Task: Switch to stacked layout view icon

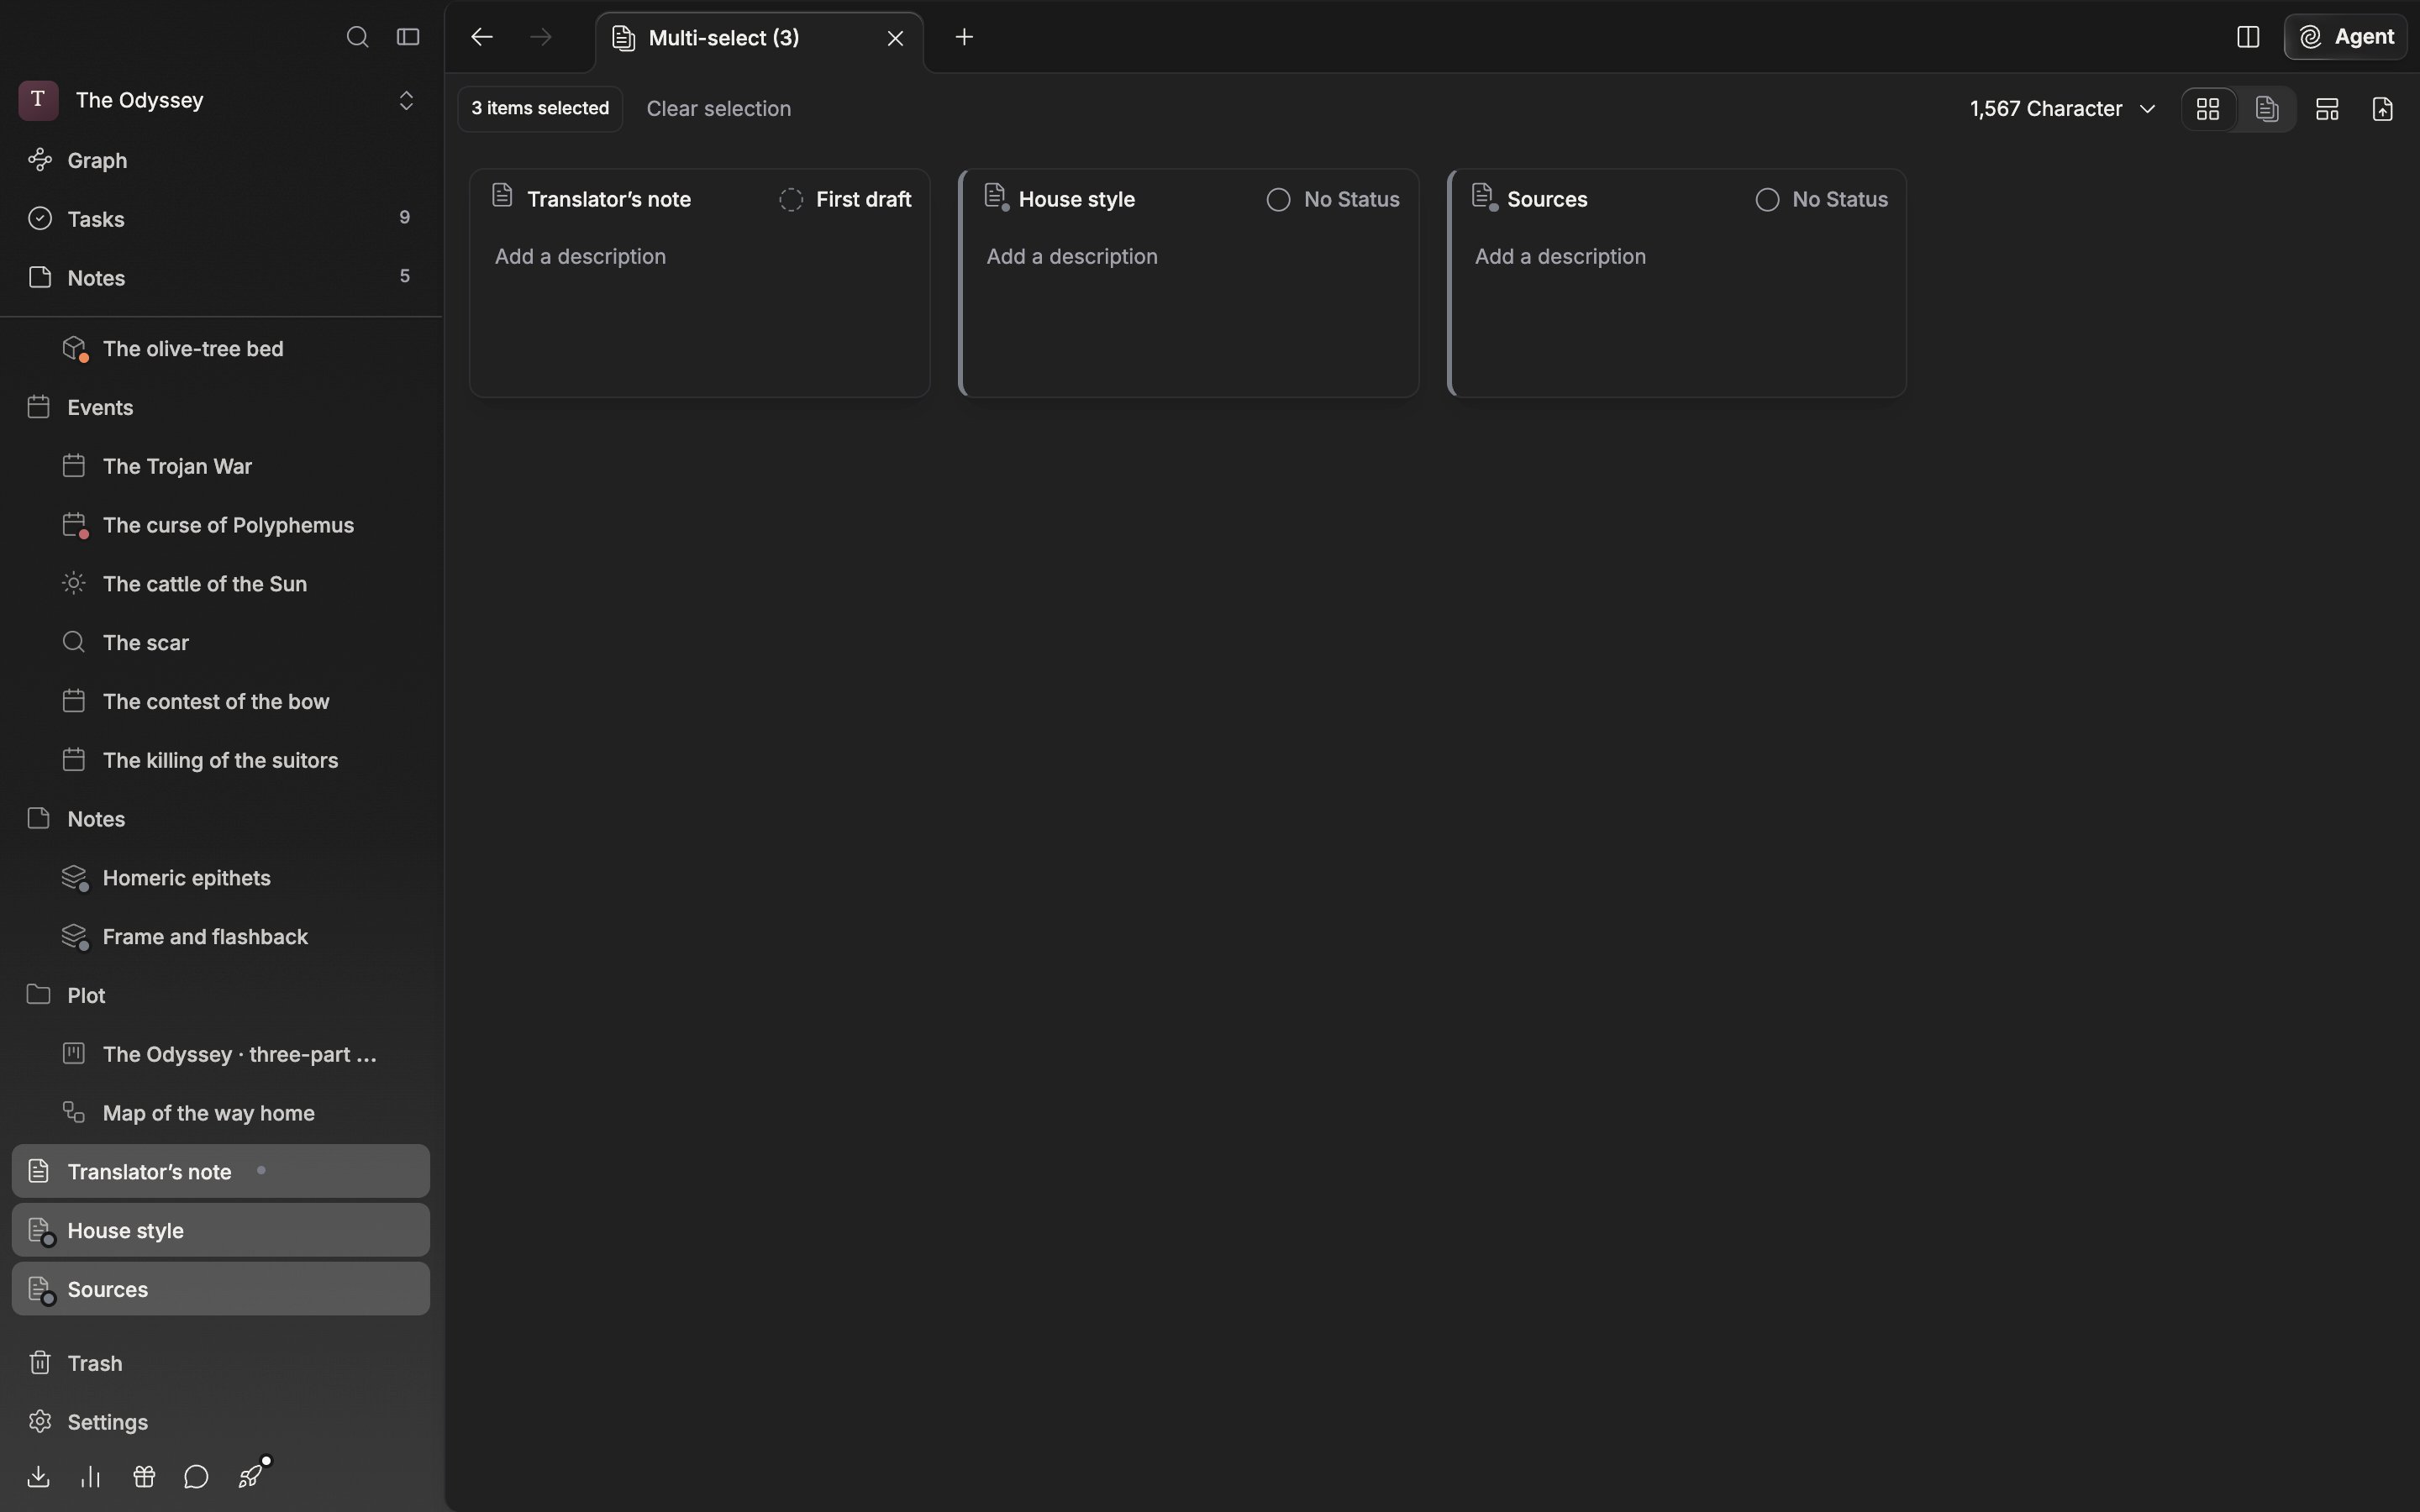Action: click(2327, 109)
